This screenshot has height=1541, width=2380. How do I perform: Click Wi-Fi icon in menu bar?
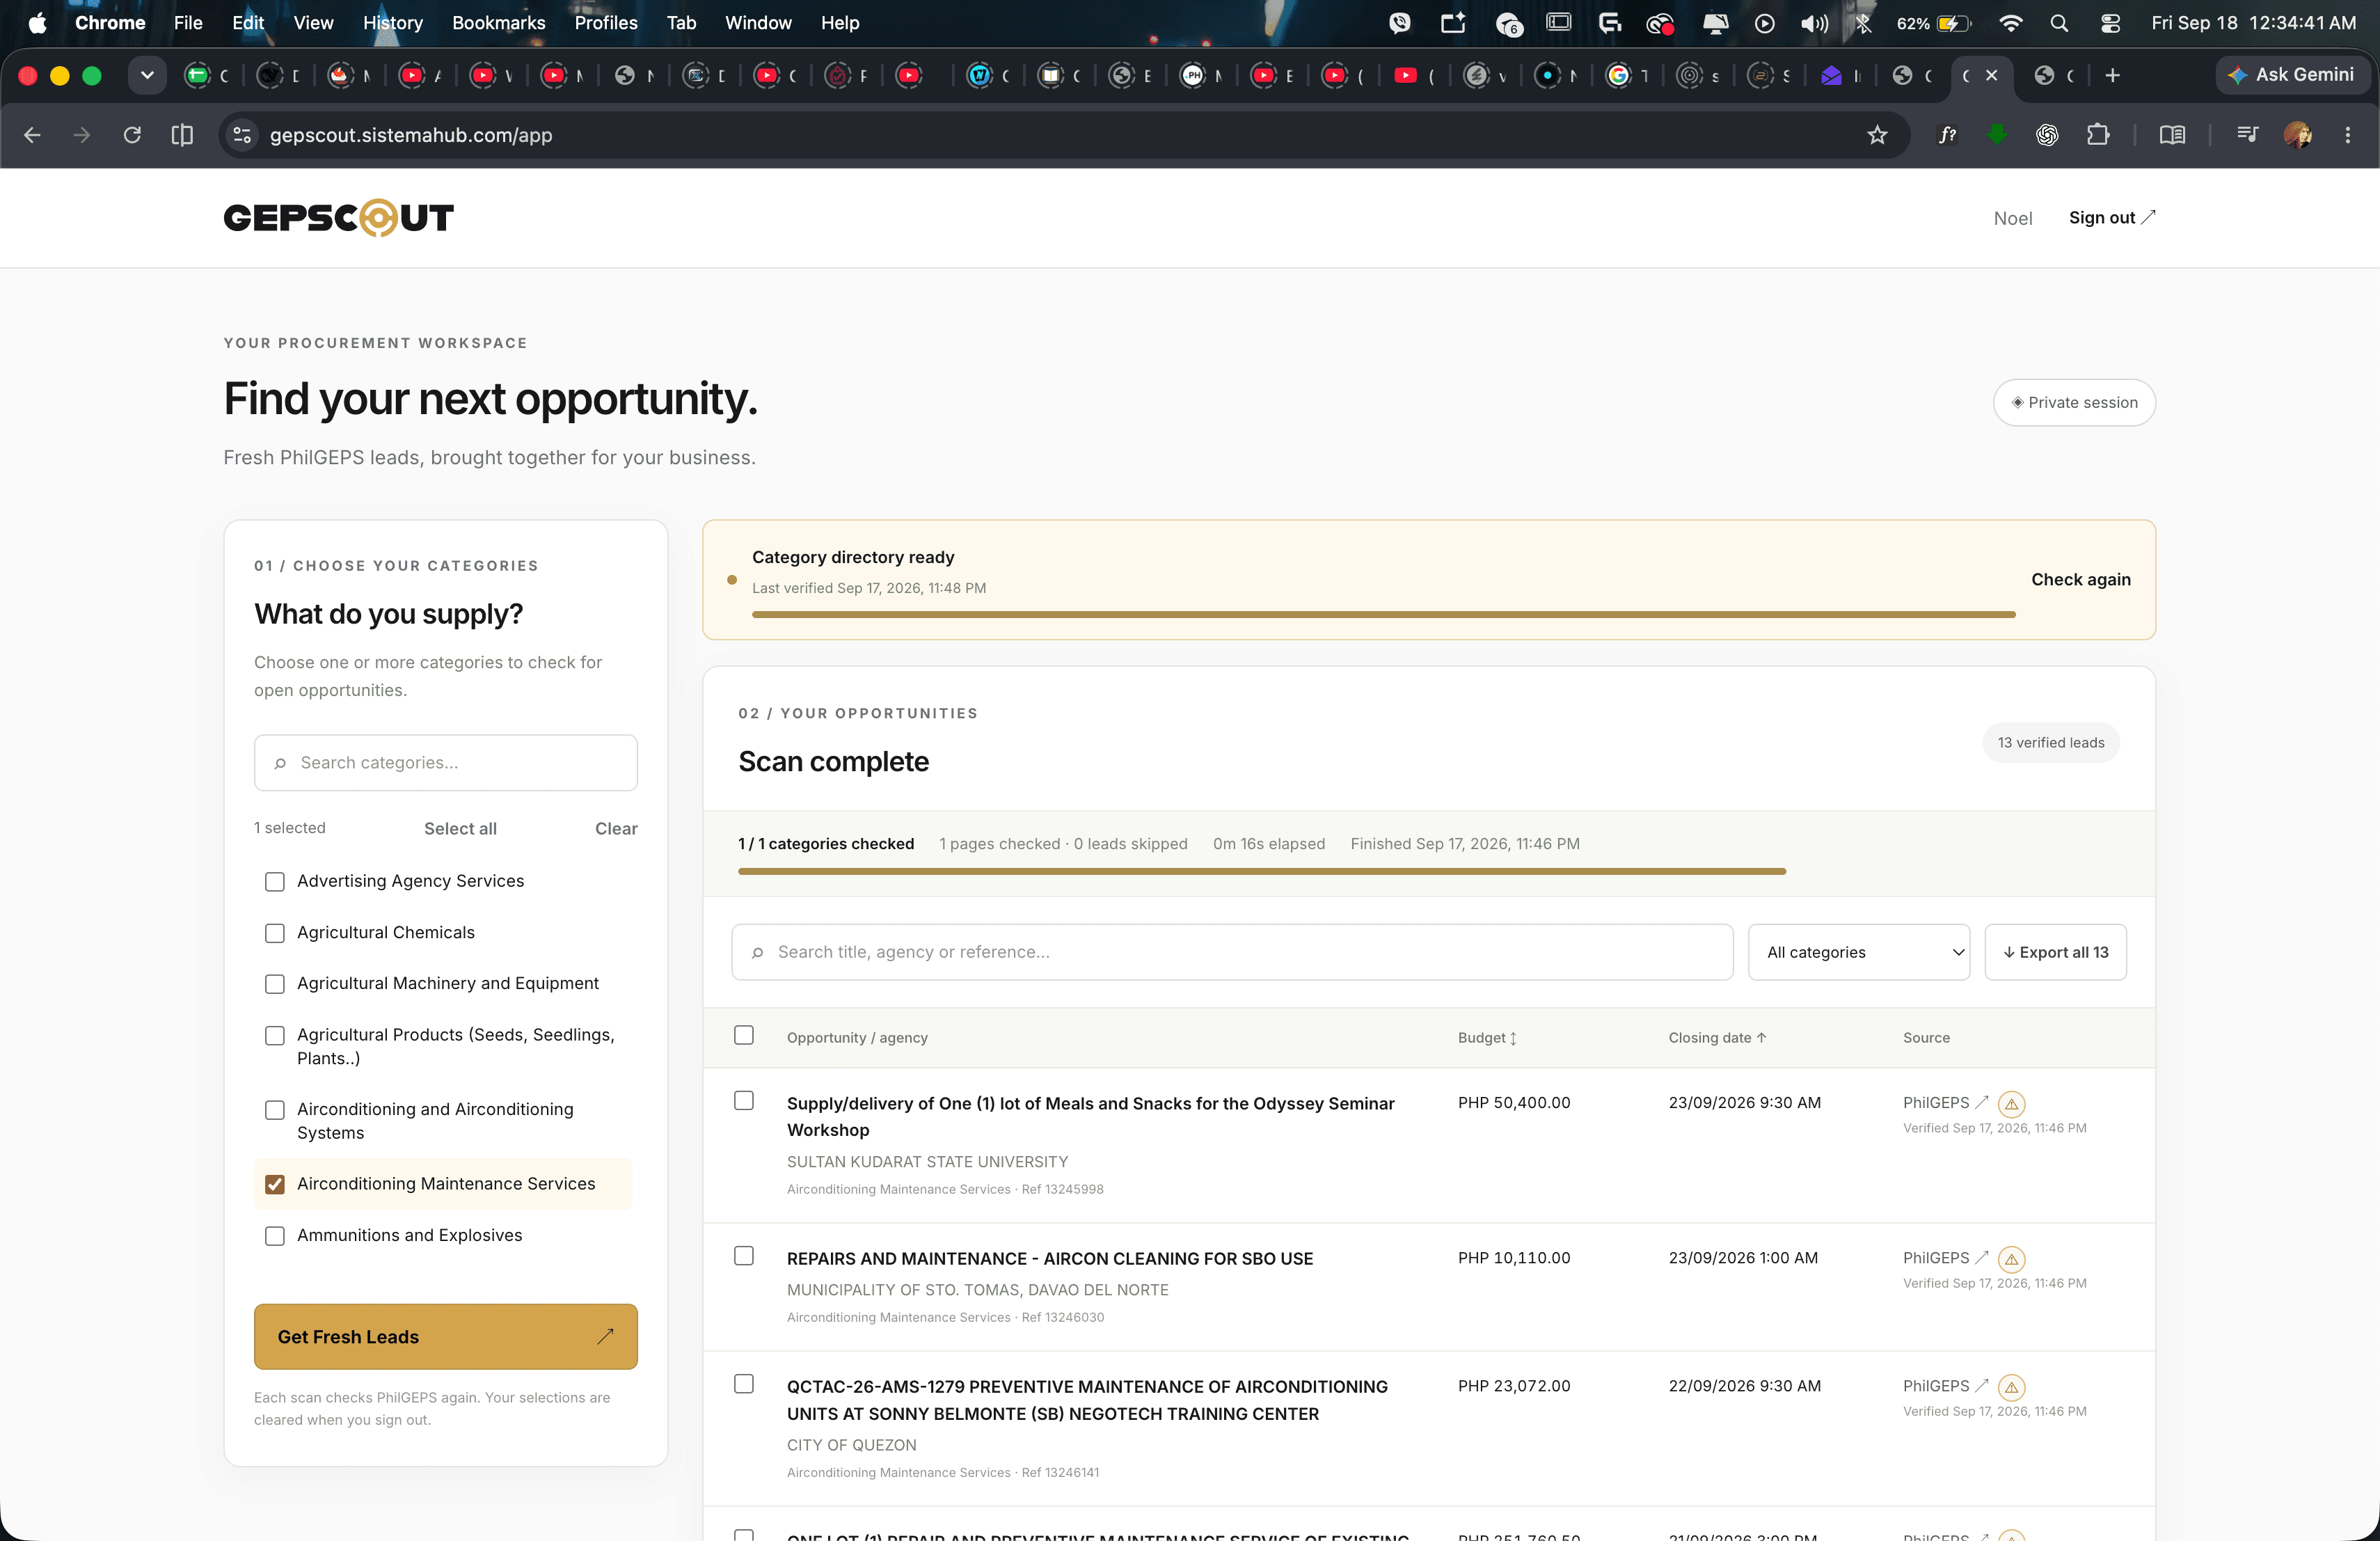pyautogui.click(x=2010, y=23)
